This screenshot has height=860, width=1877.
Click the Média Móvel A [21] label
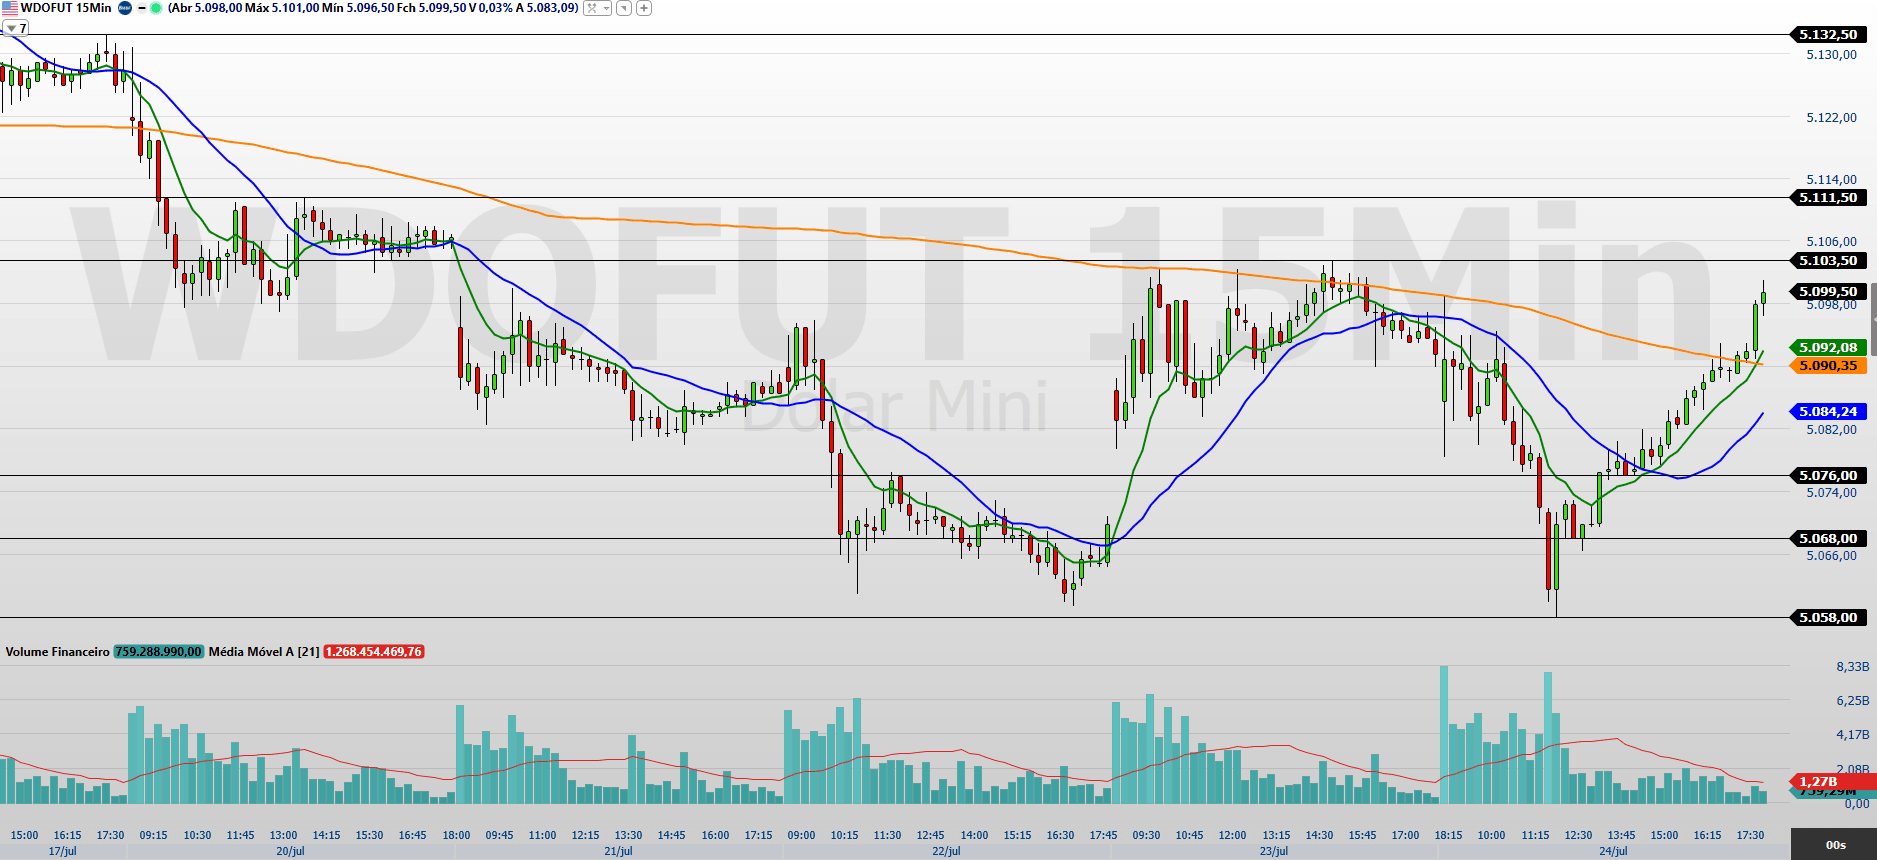point(264,652)
